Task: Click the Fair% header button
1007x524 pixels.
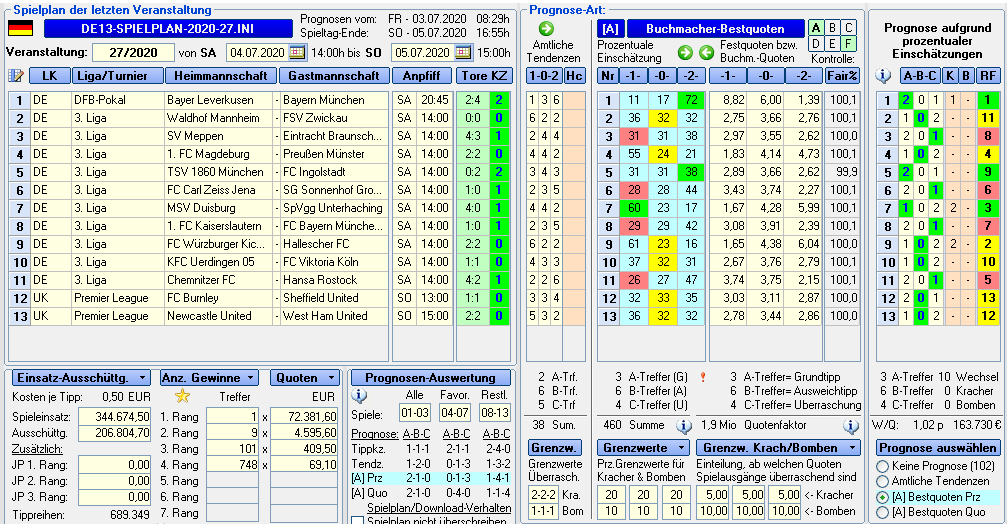Action: [843, 76]
